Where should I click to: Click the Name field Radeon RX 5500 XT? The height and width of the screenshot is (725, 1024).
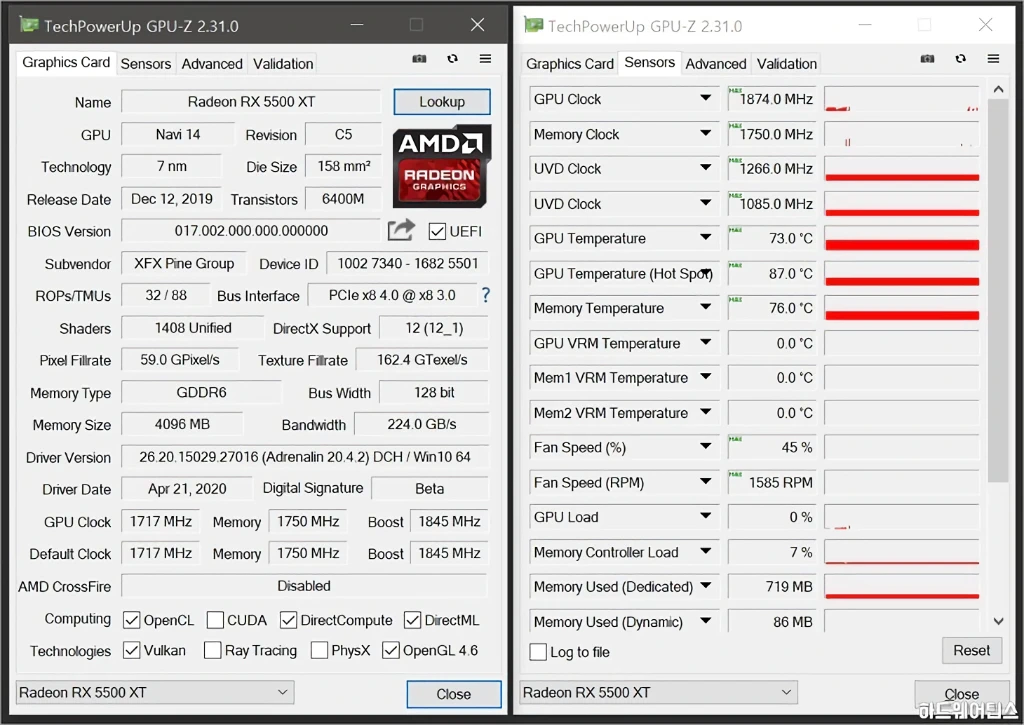251,102
